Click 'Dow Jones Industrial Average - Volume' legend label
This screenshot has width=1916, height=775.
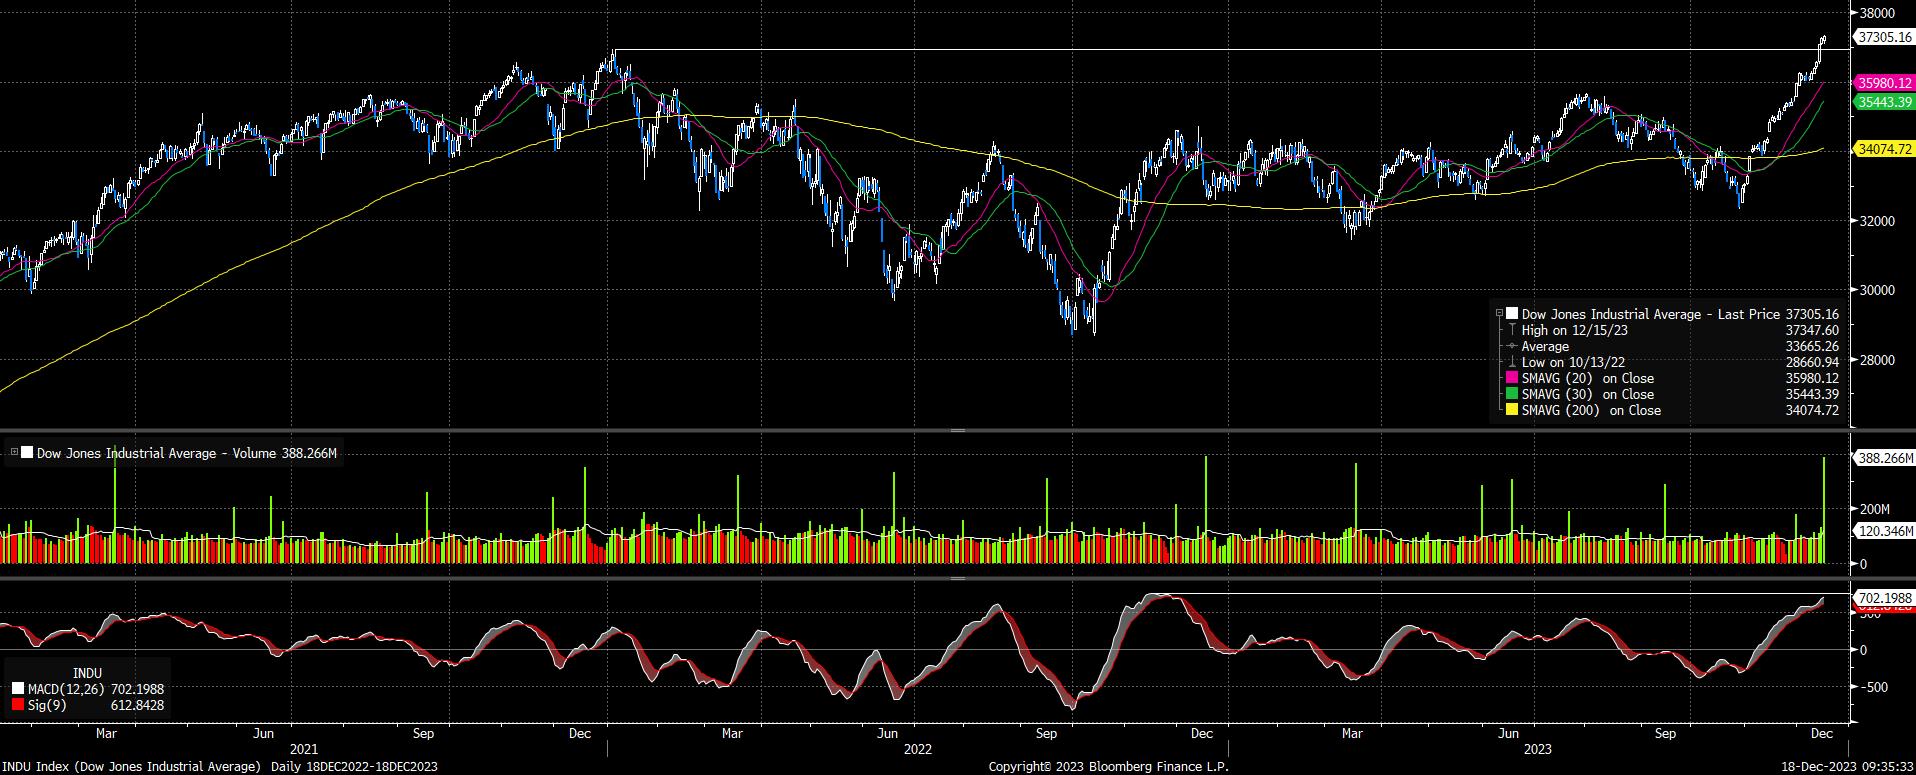point(156,453)
